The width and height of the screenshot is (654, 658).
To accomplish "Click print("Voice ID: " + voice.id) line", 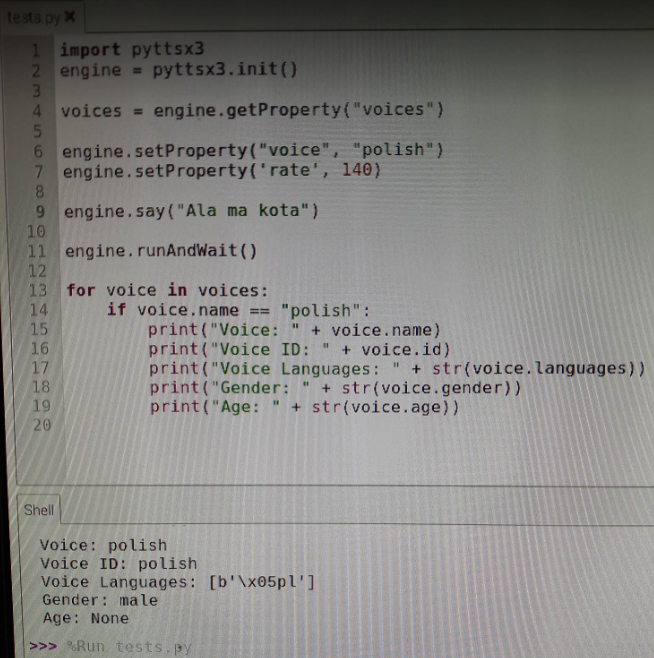I will coord(299,350).
